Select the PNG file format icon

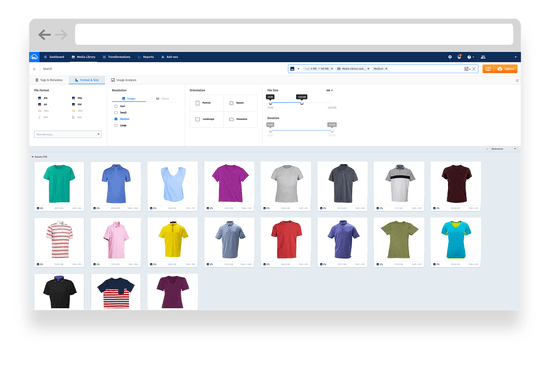click(73, 98)
